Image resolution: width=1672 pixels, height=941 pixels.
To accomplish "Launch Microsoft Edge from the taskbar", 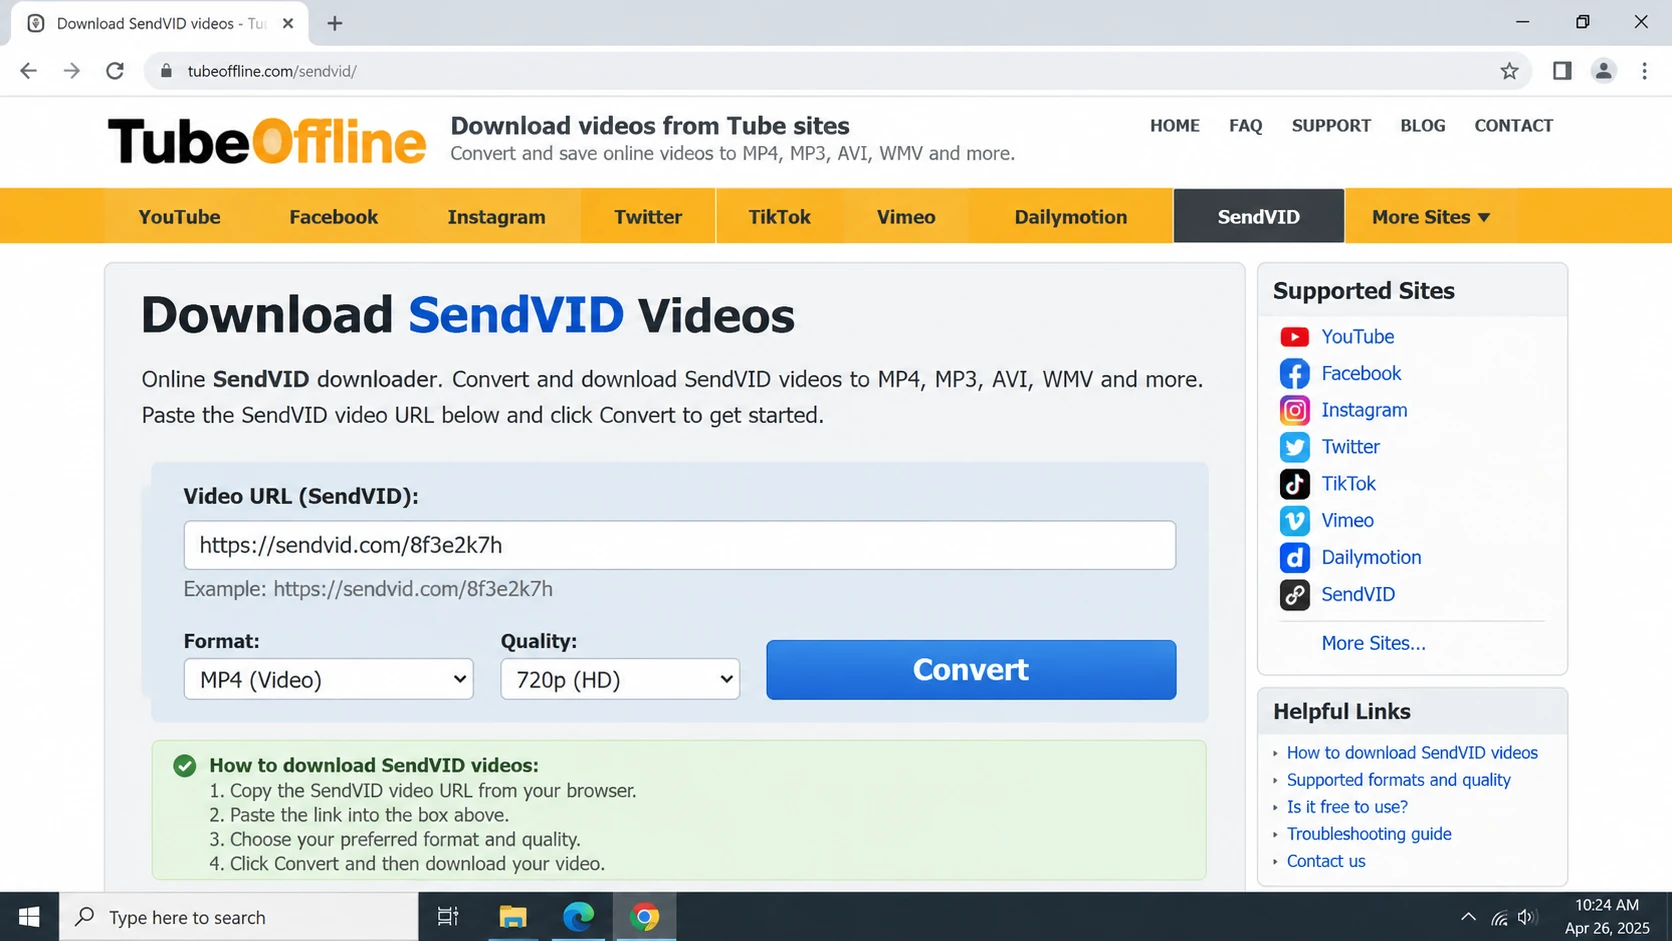I will pos(579,917).
